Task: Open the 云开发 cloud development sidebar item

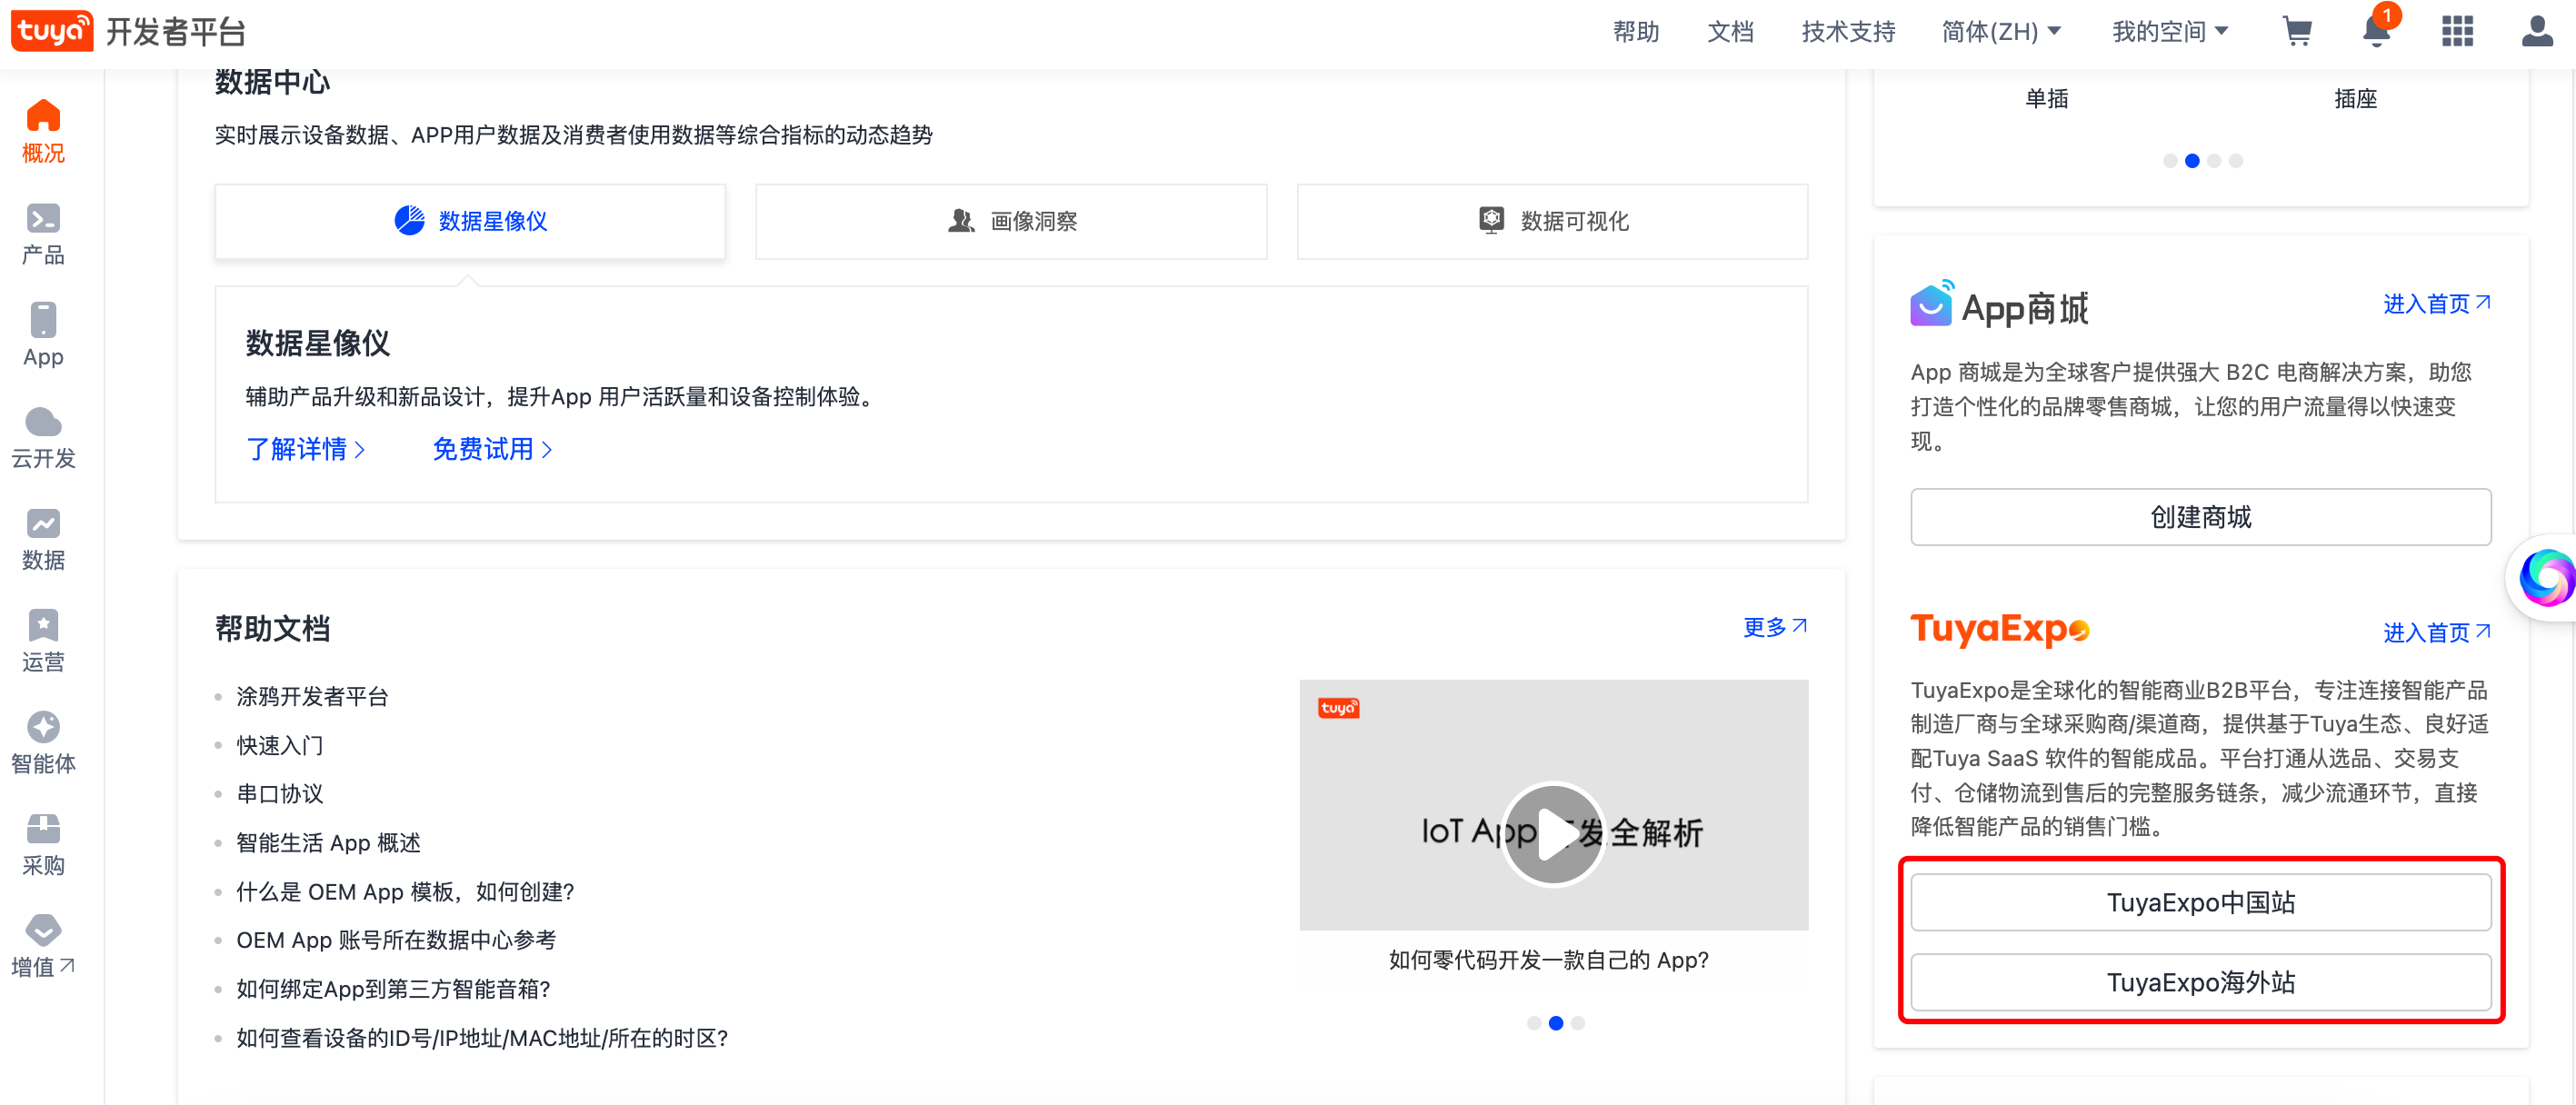Action: [43, 437]
